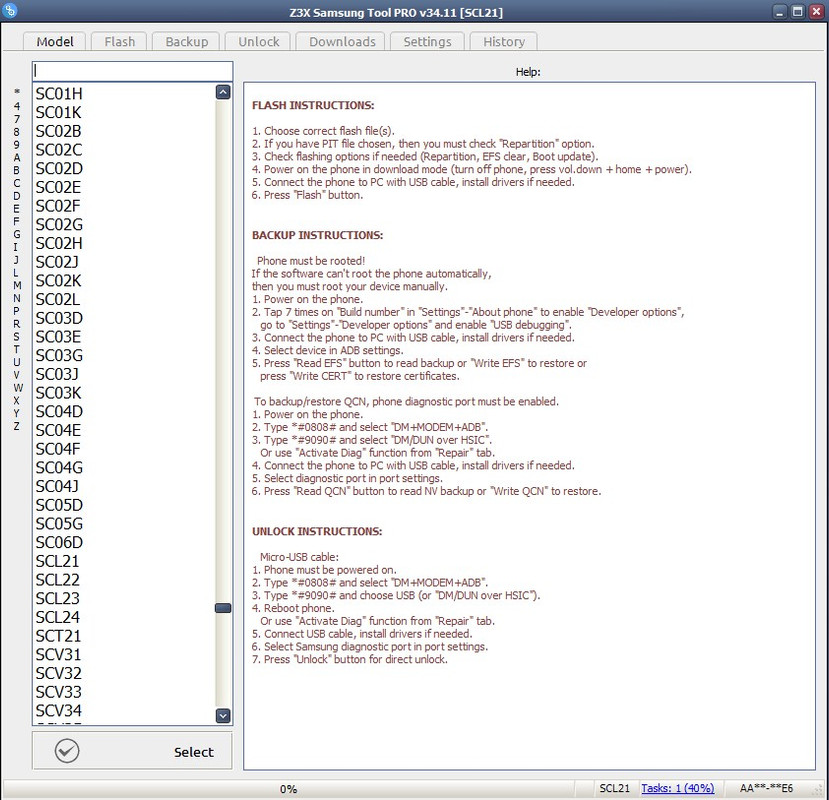Select model SC06D

click(x=124, y=542)
